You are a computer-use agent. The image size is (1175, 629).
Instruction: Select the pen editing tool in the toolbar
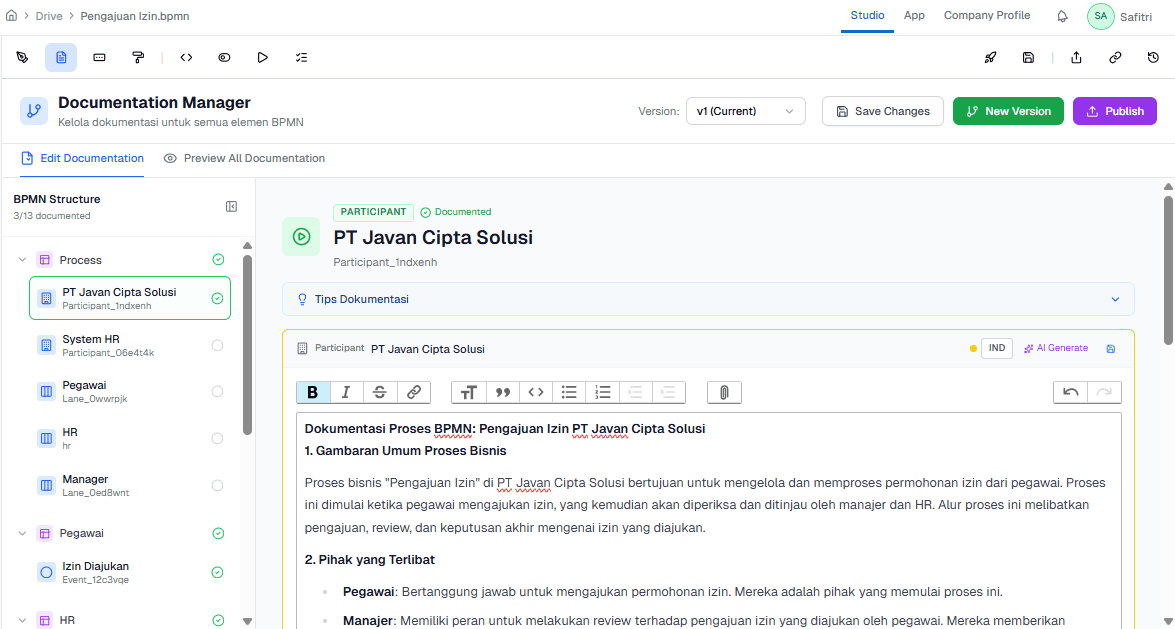point(22,57)
